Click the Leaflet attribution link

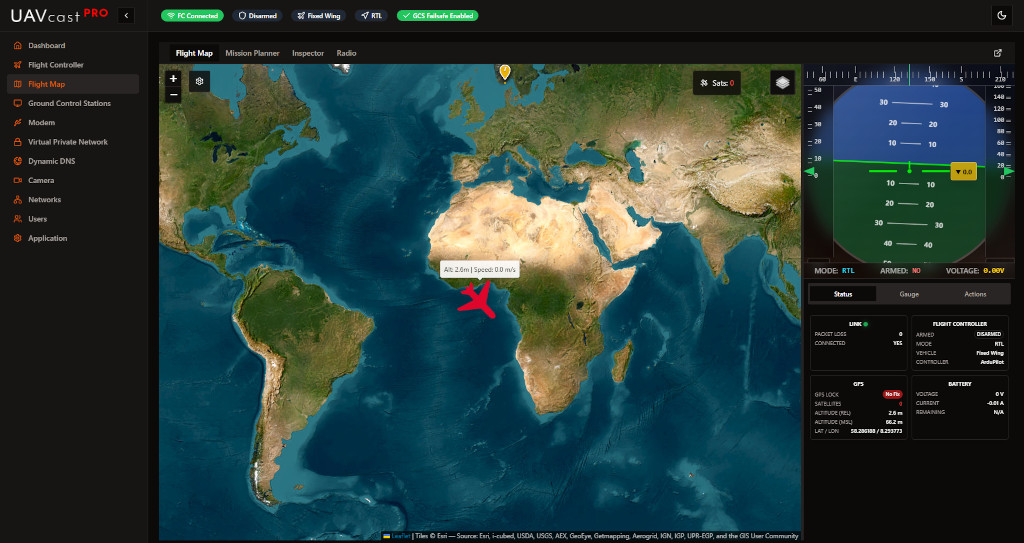click(x=400, y=536)
